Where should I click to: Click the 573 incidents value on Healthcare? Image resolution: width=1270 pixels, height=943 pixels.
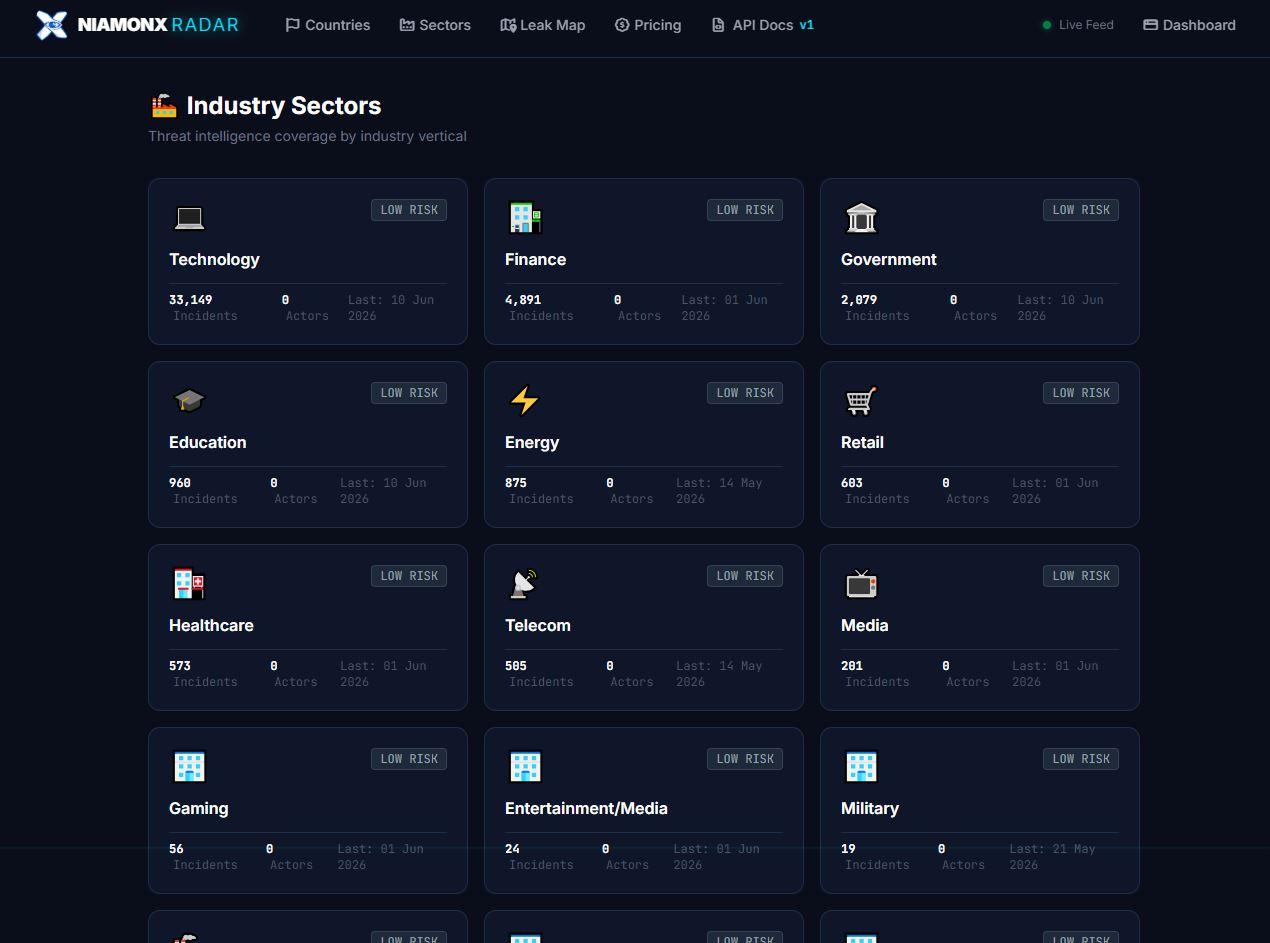(x=180, y=666)
